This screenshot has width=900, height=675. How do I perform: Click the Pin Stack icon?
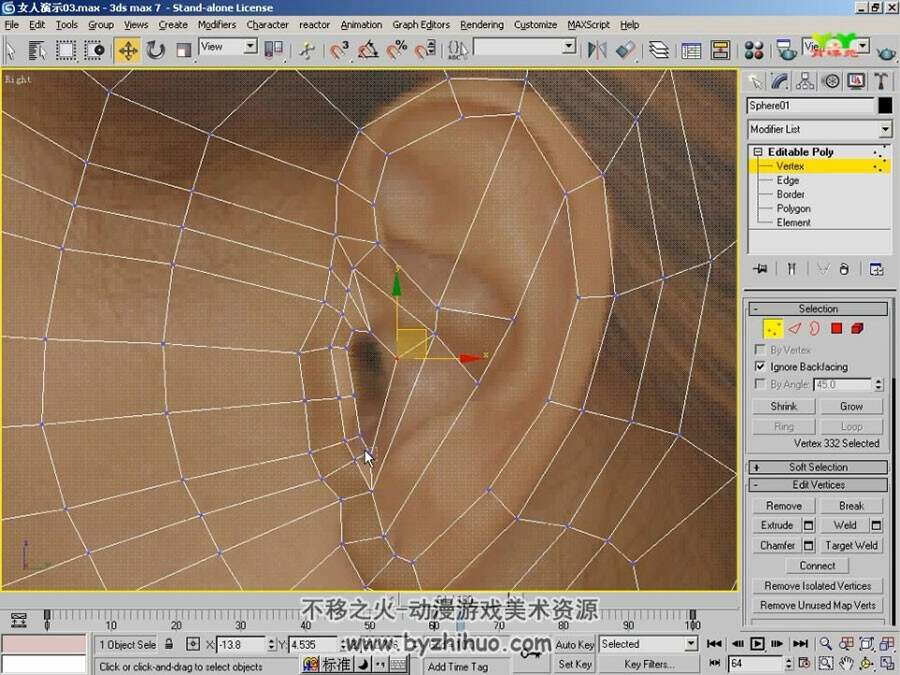coord(761,269)
